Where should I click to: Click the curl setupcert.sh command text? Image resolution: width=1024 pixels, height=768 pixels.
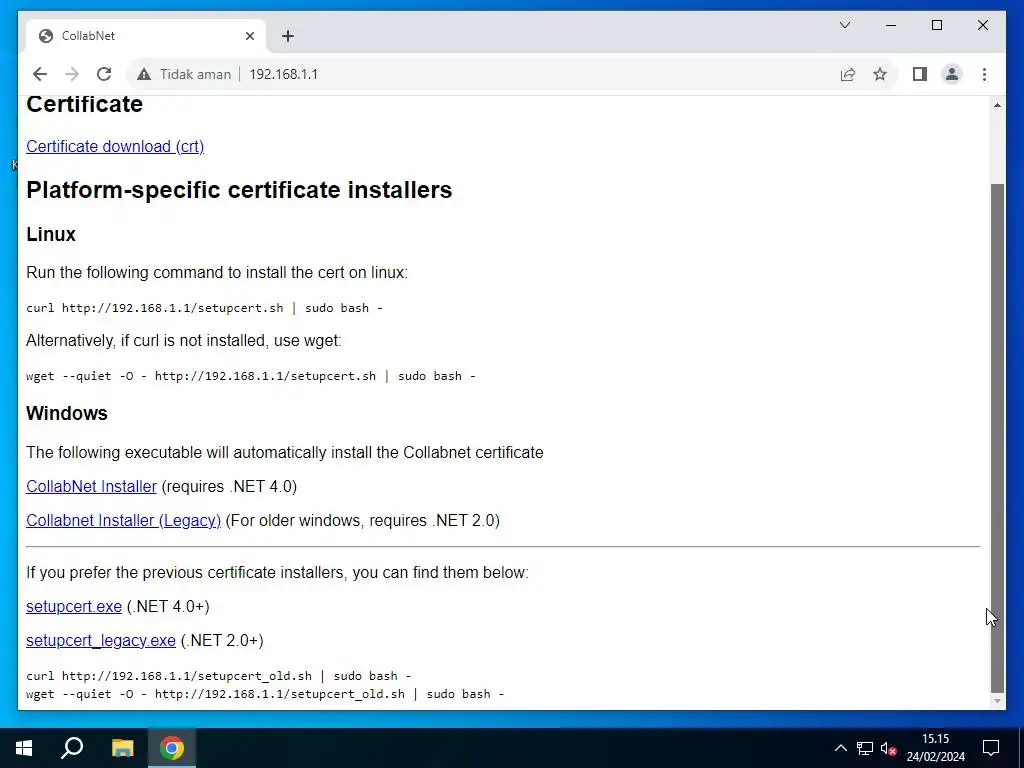pyautogui.click(x=204, y=308)
